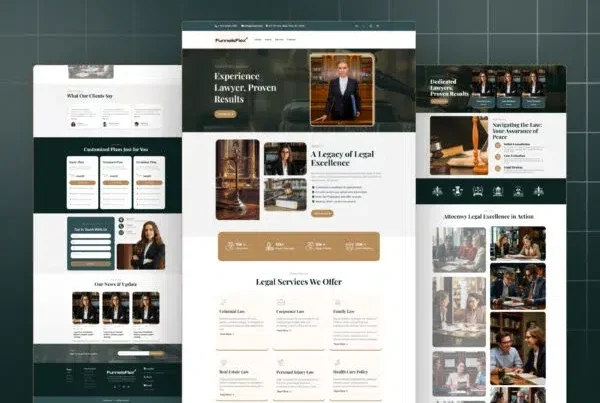
Task: Click the Criminal Law card icon
Action: pos(223,302)
